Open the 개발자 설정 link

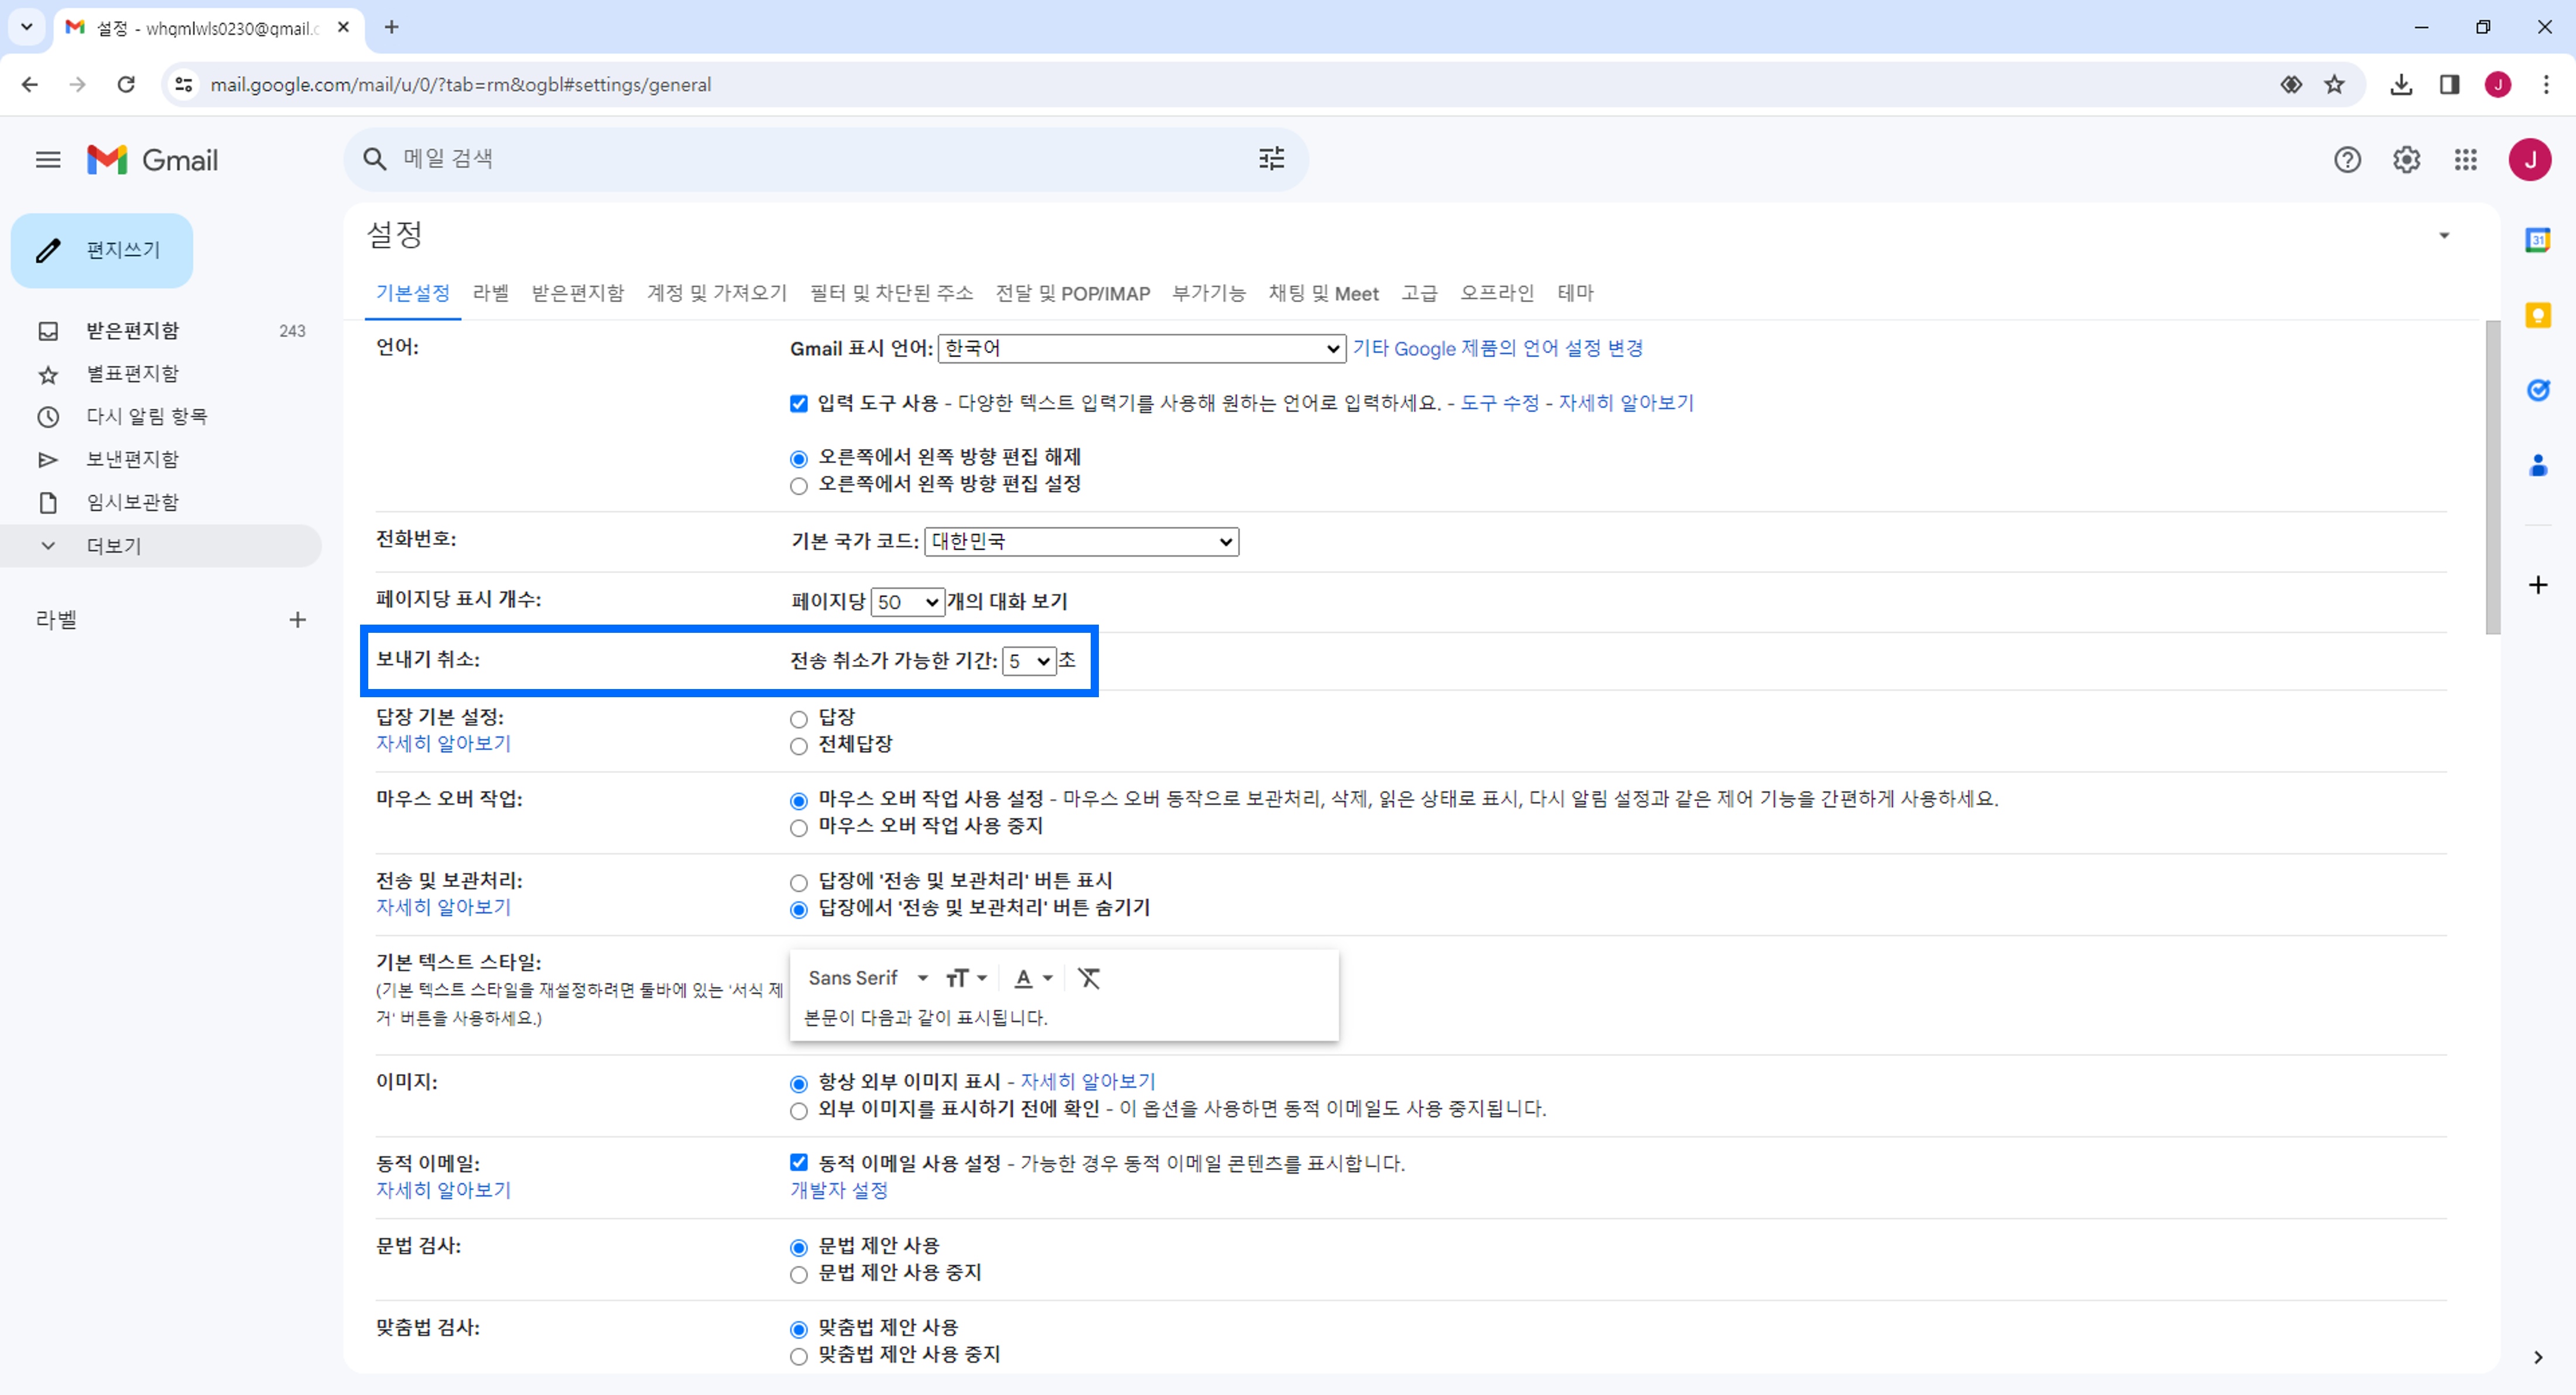(838, 1190)
